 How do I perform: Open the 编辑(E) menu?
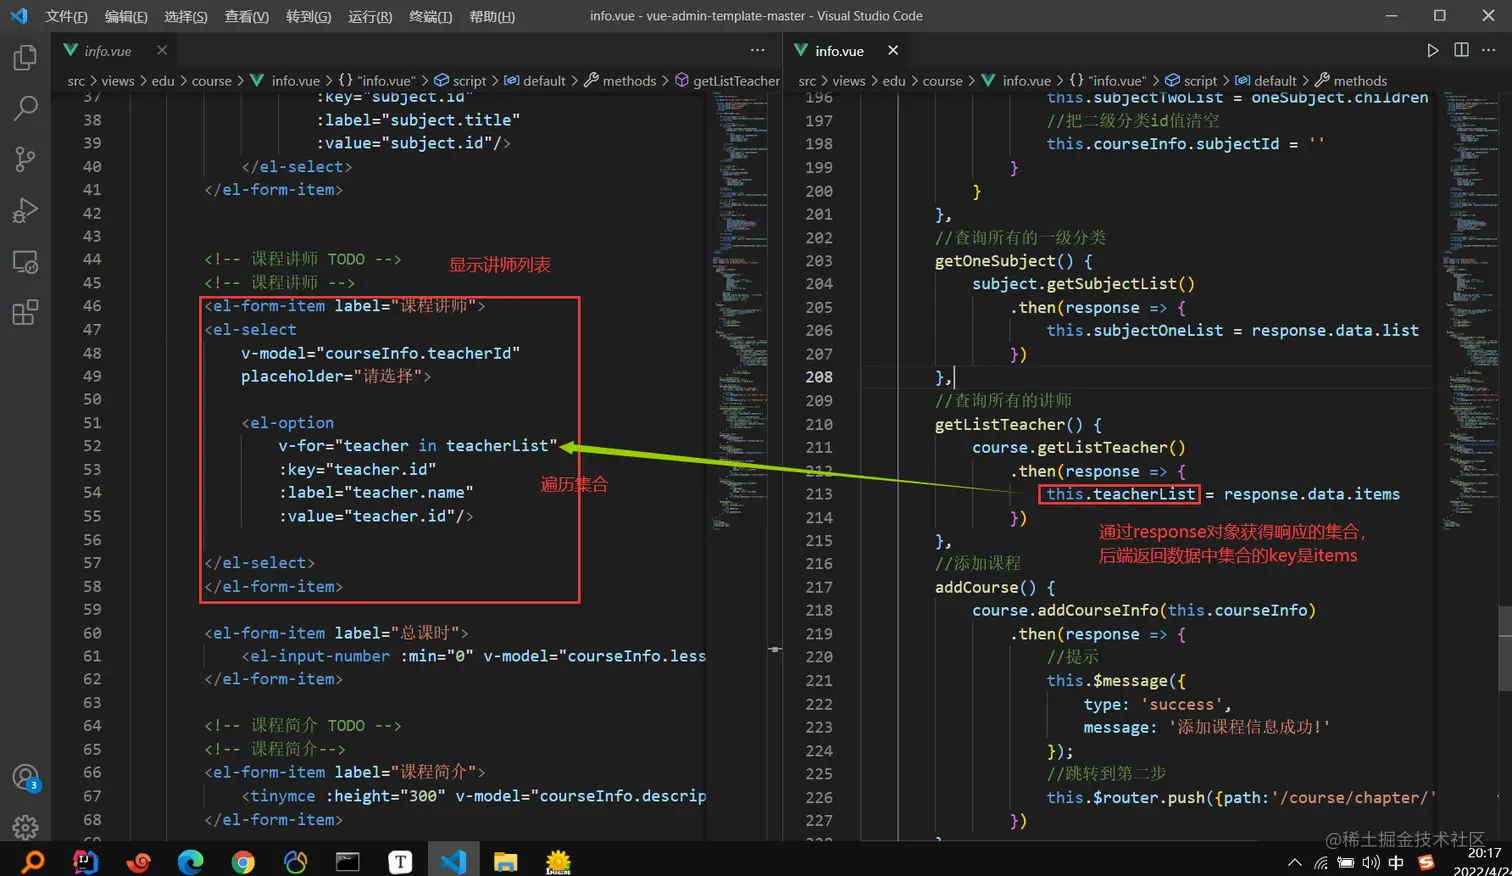point(126,16)
